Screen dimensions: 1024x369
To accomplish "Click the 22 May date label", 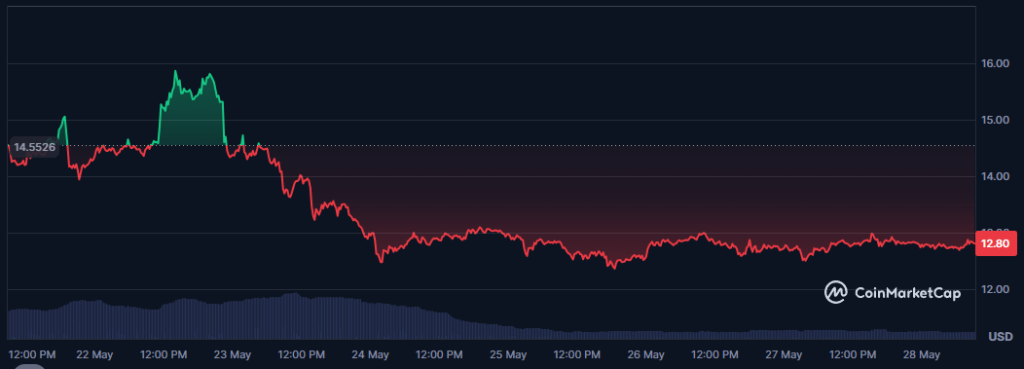I will click(x=95, y=355).
